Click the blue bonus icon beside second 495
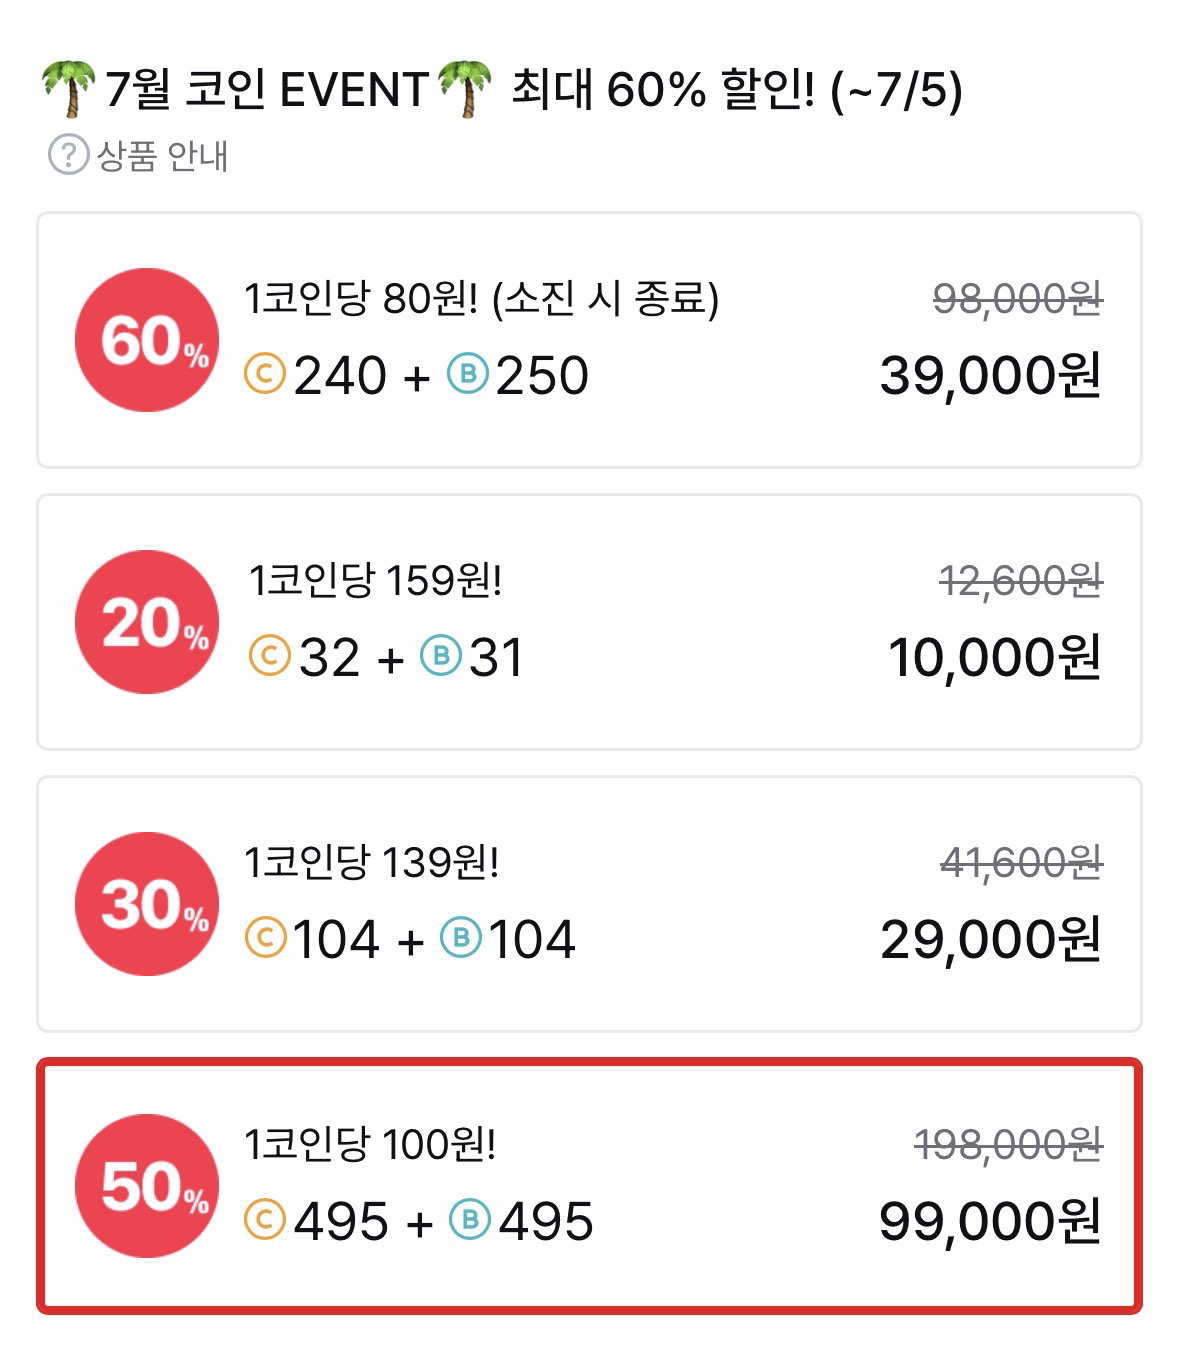The image size is (1179, 1367). [x=469, y=1221]
